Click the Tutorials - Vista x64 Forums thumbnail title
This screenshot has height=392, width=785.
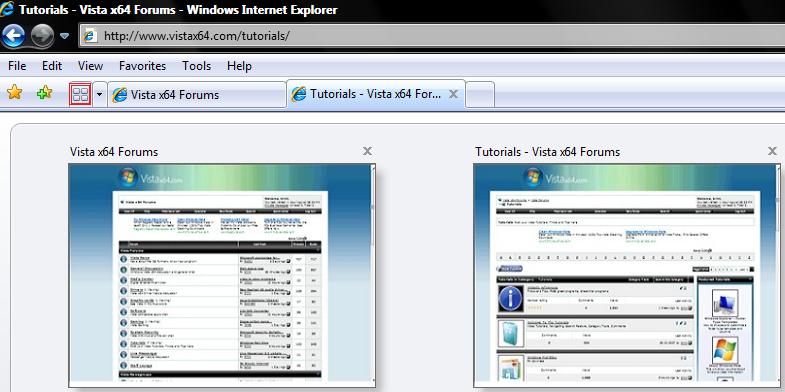pos(548,152)
